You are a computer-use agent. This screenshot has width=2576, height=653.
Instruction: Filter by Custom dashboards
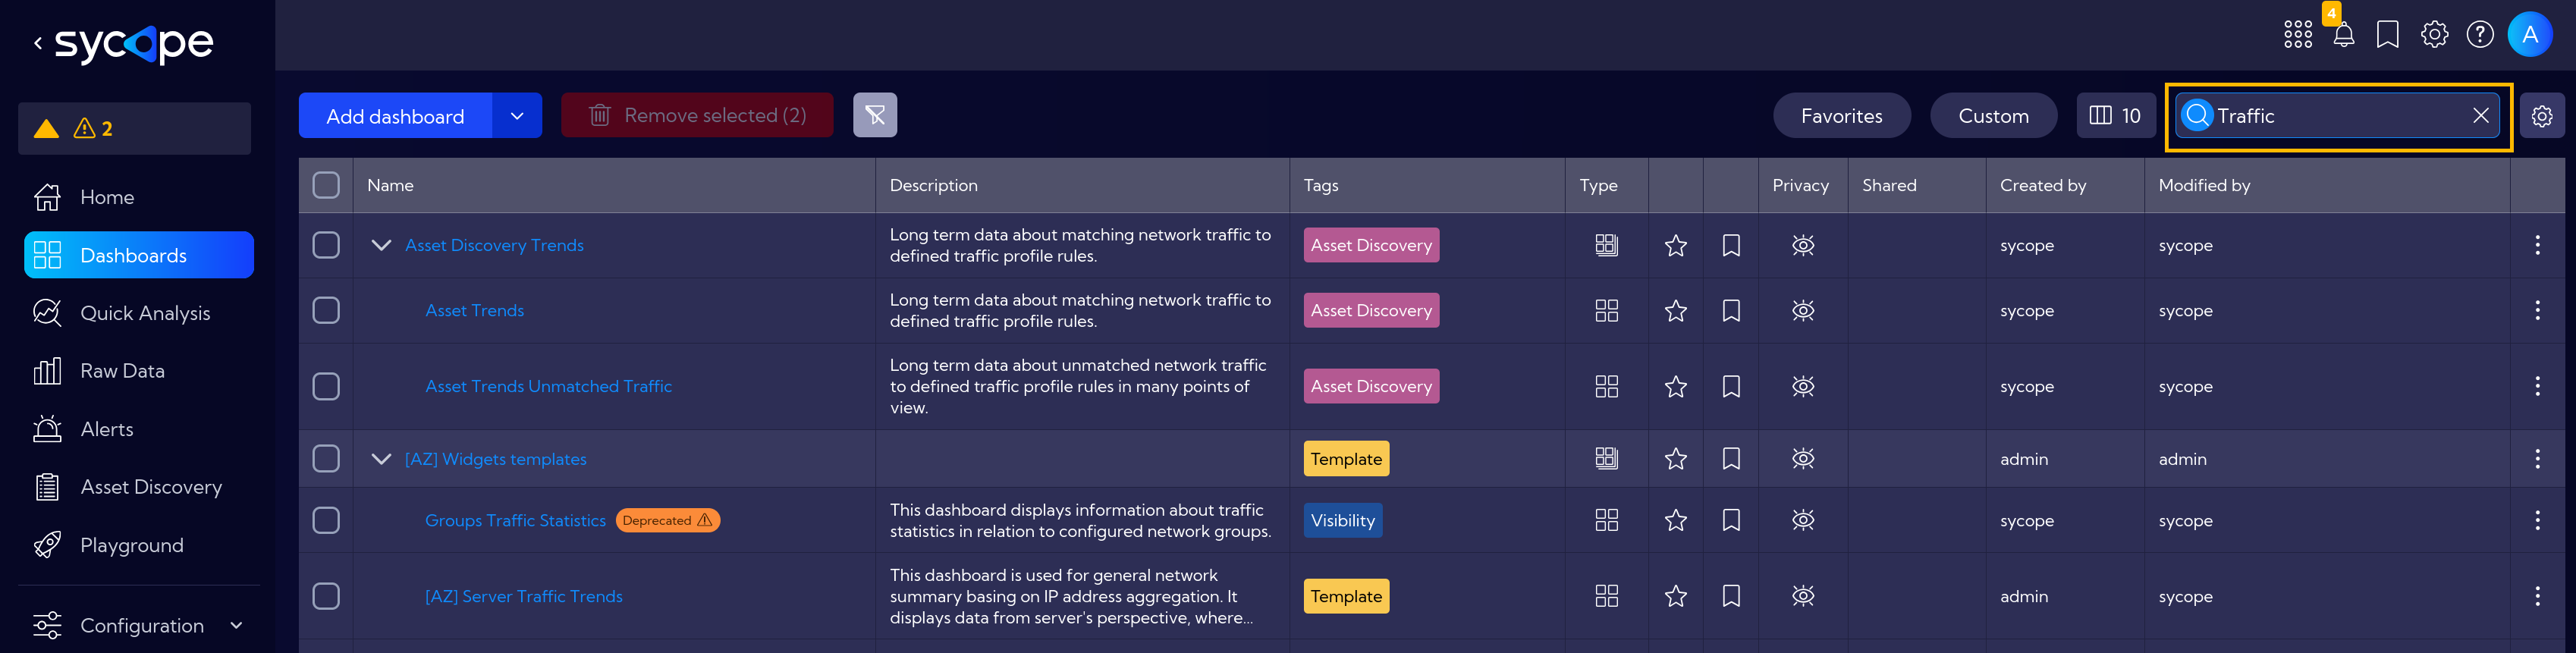[1993, 116]
